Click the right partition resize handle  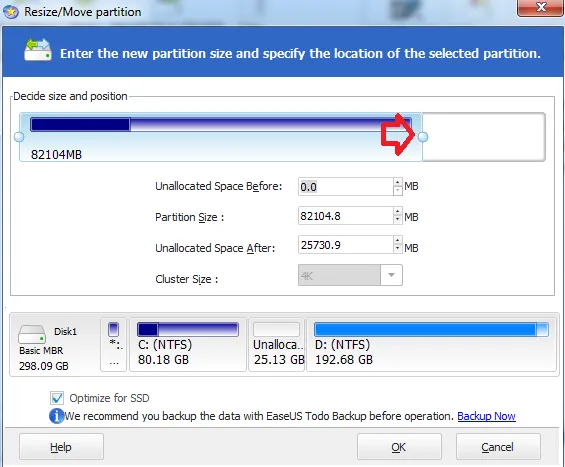pos(423,137)
